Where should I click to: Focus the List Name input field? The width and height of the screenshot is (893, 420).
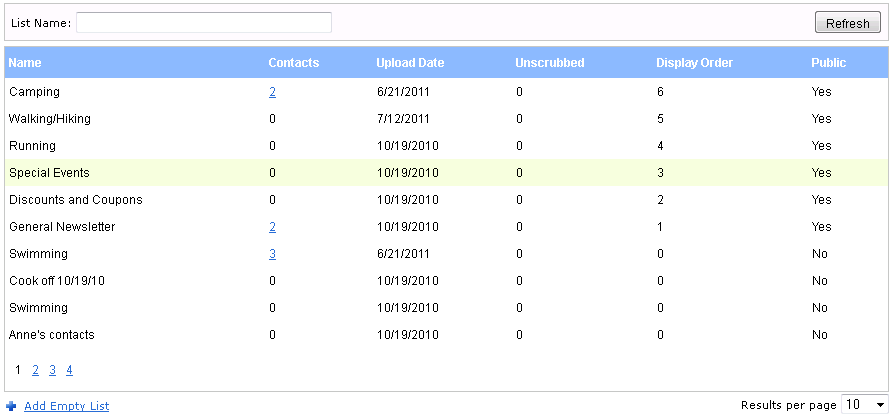tap(204, 23)
